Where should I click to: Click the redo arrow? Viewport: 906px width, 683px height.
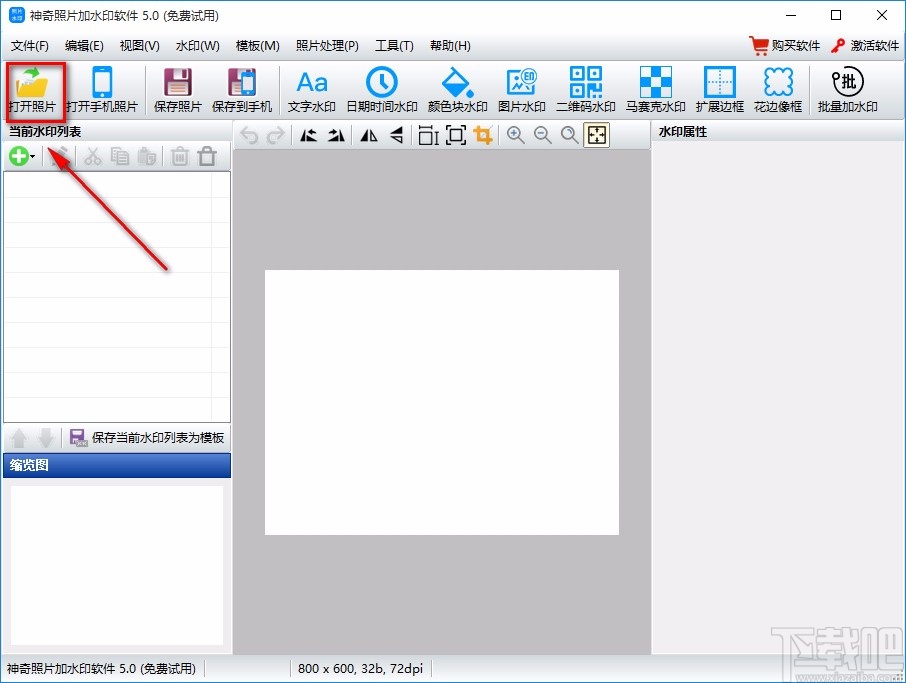(276, 135)
